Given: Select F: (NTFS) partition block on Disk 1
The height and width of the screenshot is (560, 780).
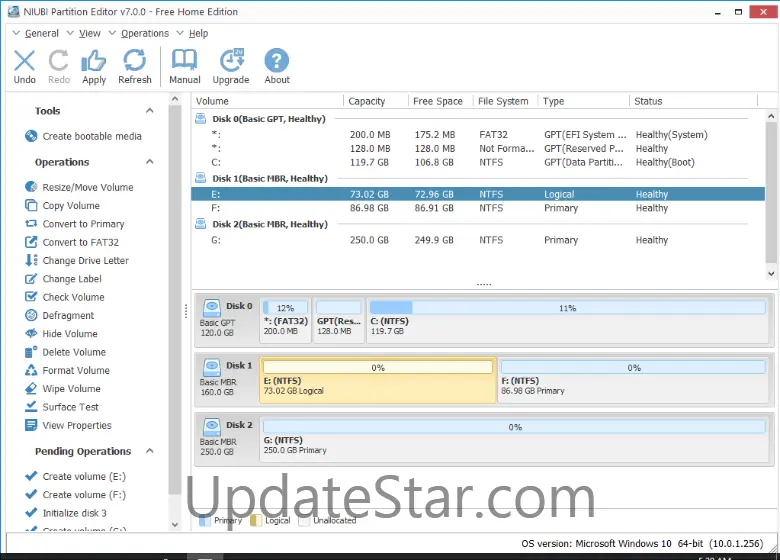Looking at the screenshot, I should 633,380.
